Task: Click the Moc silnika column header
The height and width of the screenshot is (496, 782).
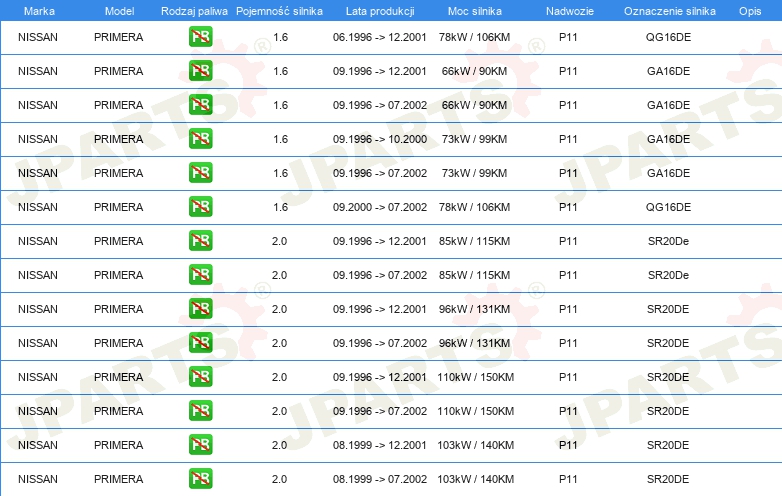Action: pos(475,11)
